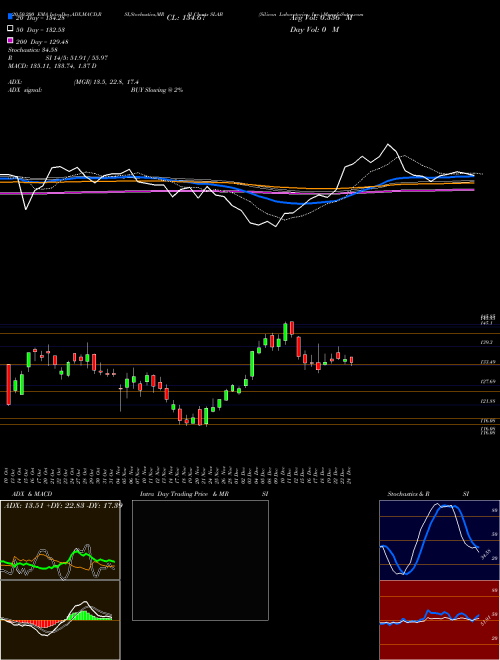Click the 'ADX: 13.51 +DY: 22.83 -DY: 17.39' readout
This screenshot has height=660, width=500.
click(x=63, y=506)
